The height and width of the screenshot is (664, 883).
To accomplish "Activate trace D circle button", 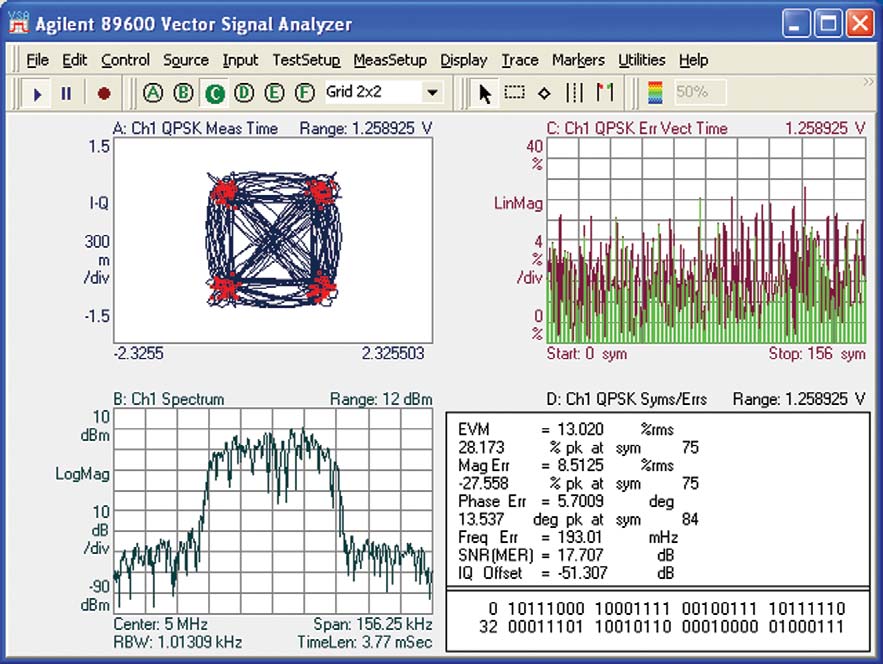I will [244, 93].
